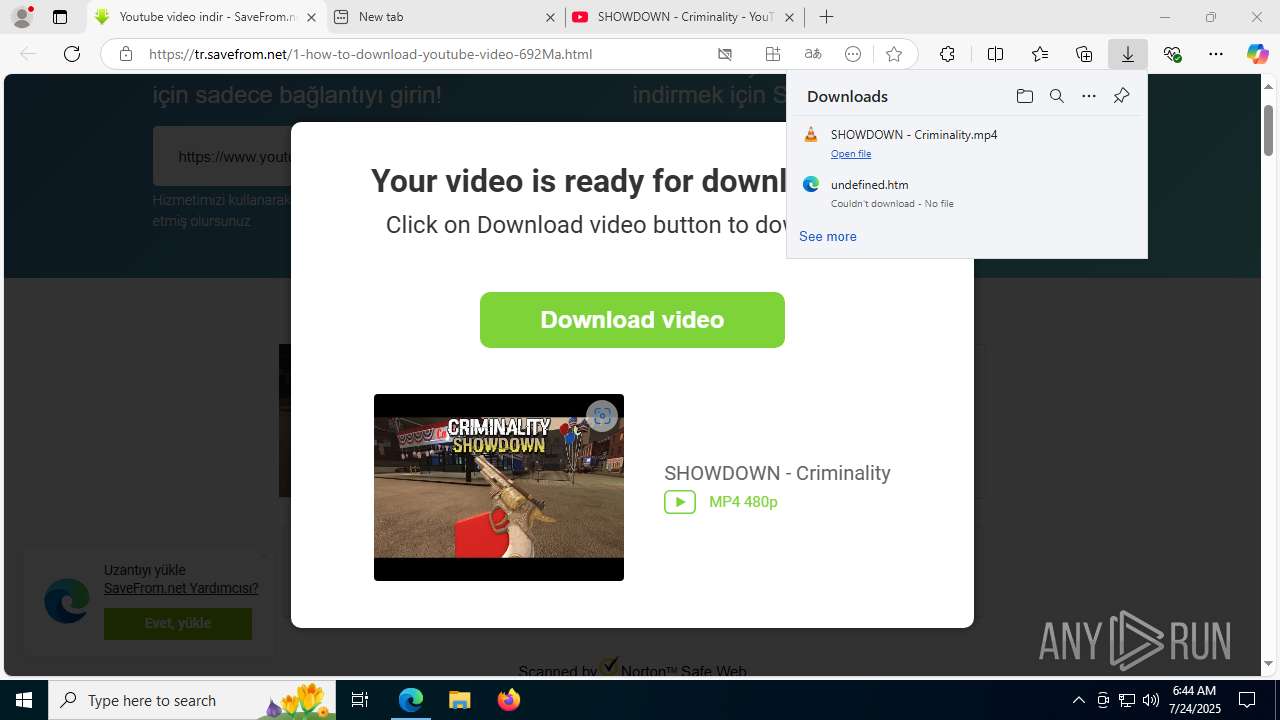
Task: Open the volume control in tray
Action: pyautogui.click(x=1150, y=700)
